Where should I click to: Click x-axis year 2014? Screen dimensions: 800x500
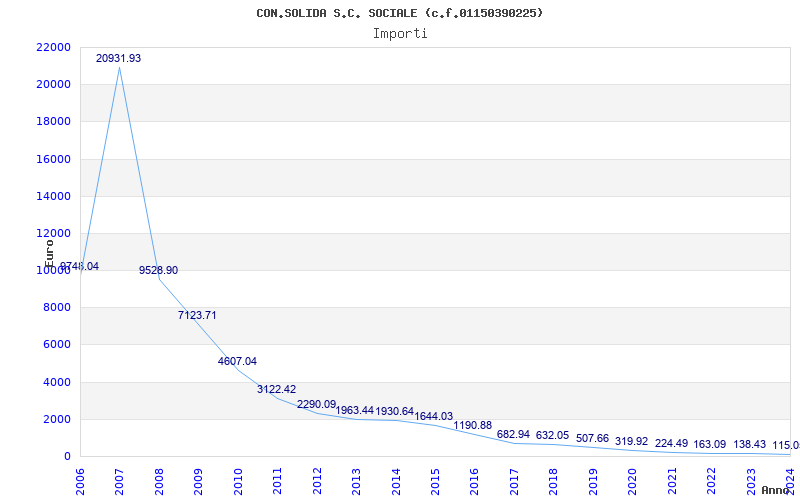pos(395,481)
